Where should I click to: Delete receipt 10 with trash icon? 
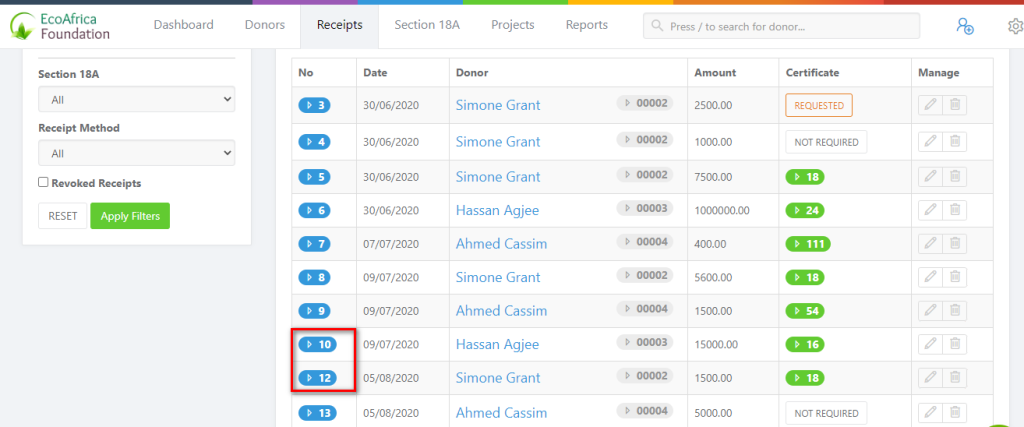(x=955, y=344)
